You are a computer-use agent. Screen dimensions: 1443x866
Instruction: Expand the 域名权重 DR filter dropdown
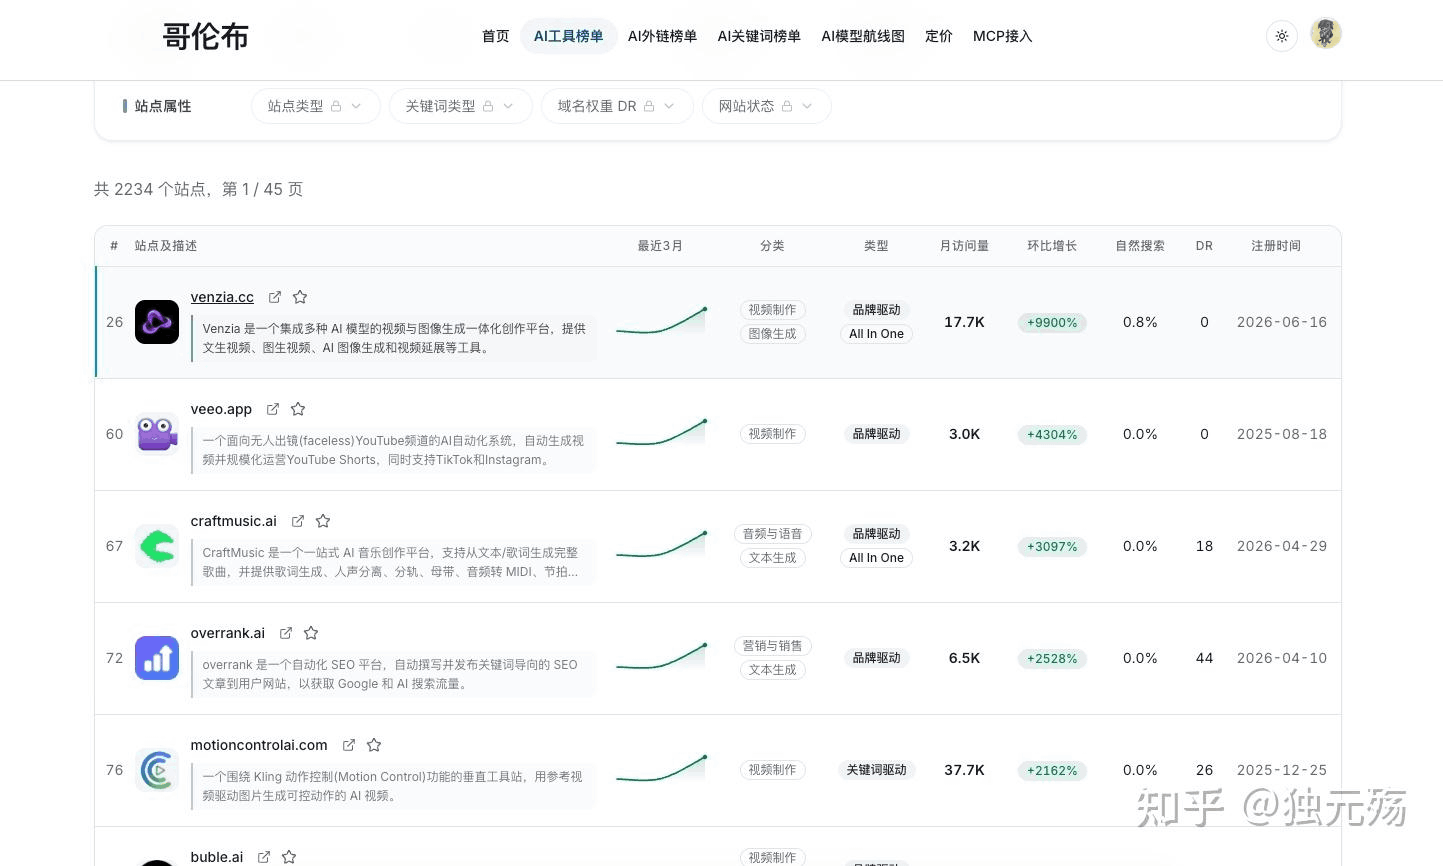coord(617,106)
